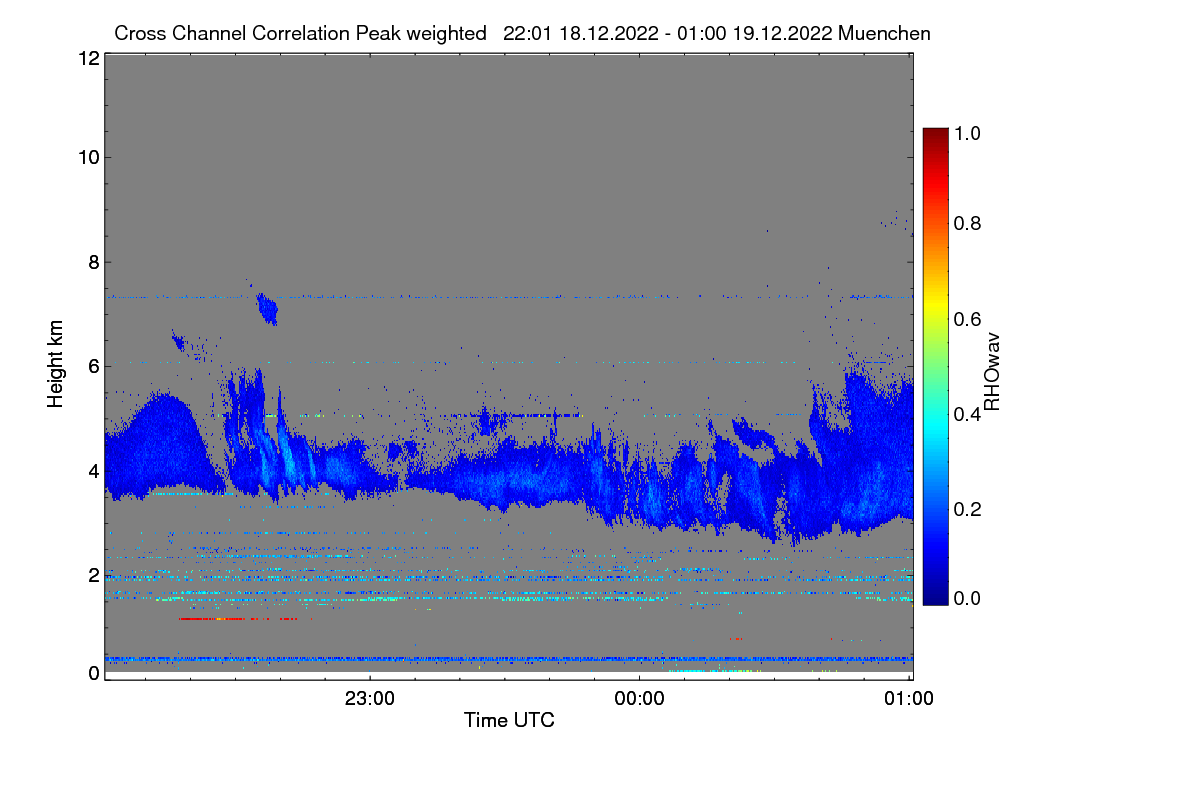Click the blue dome-shaped cloud at plot's left edge

coord(160,446)
